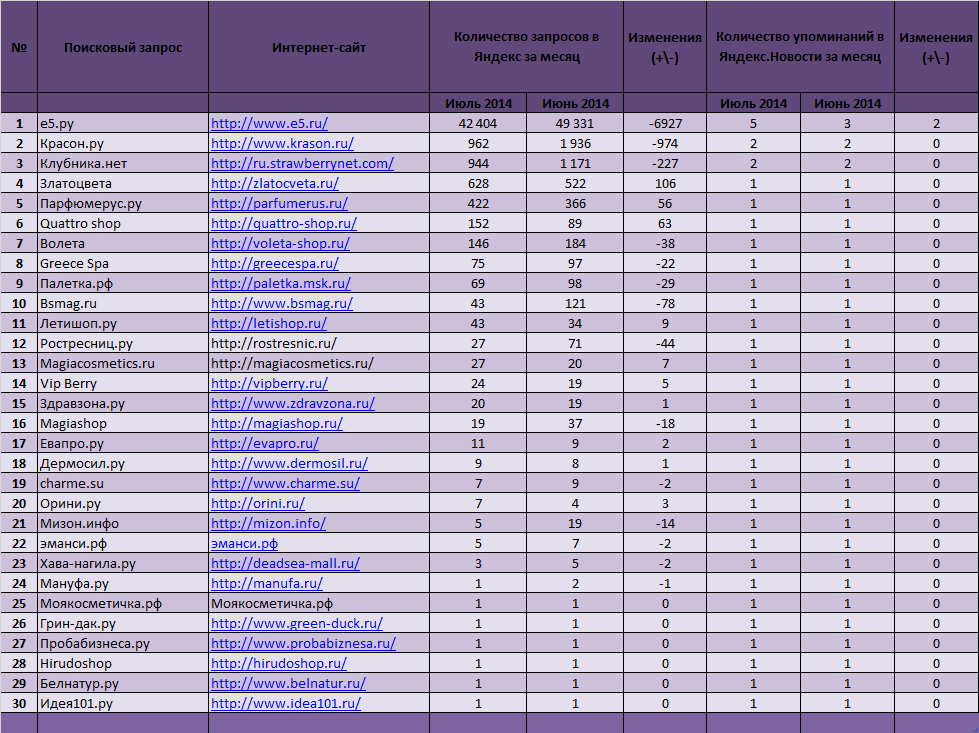Click the vipberry.ru link
Image resolution: width=979 pixels, height=733 pixels.
[x=269, y=383]
